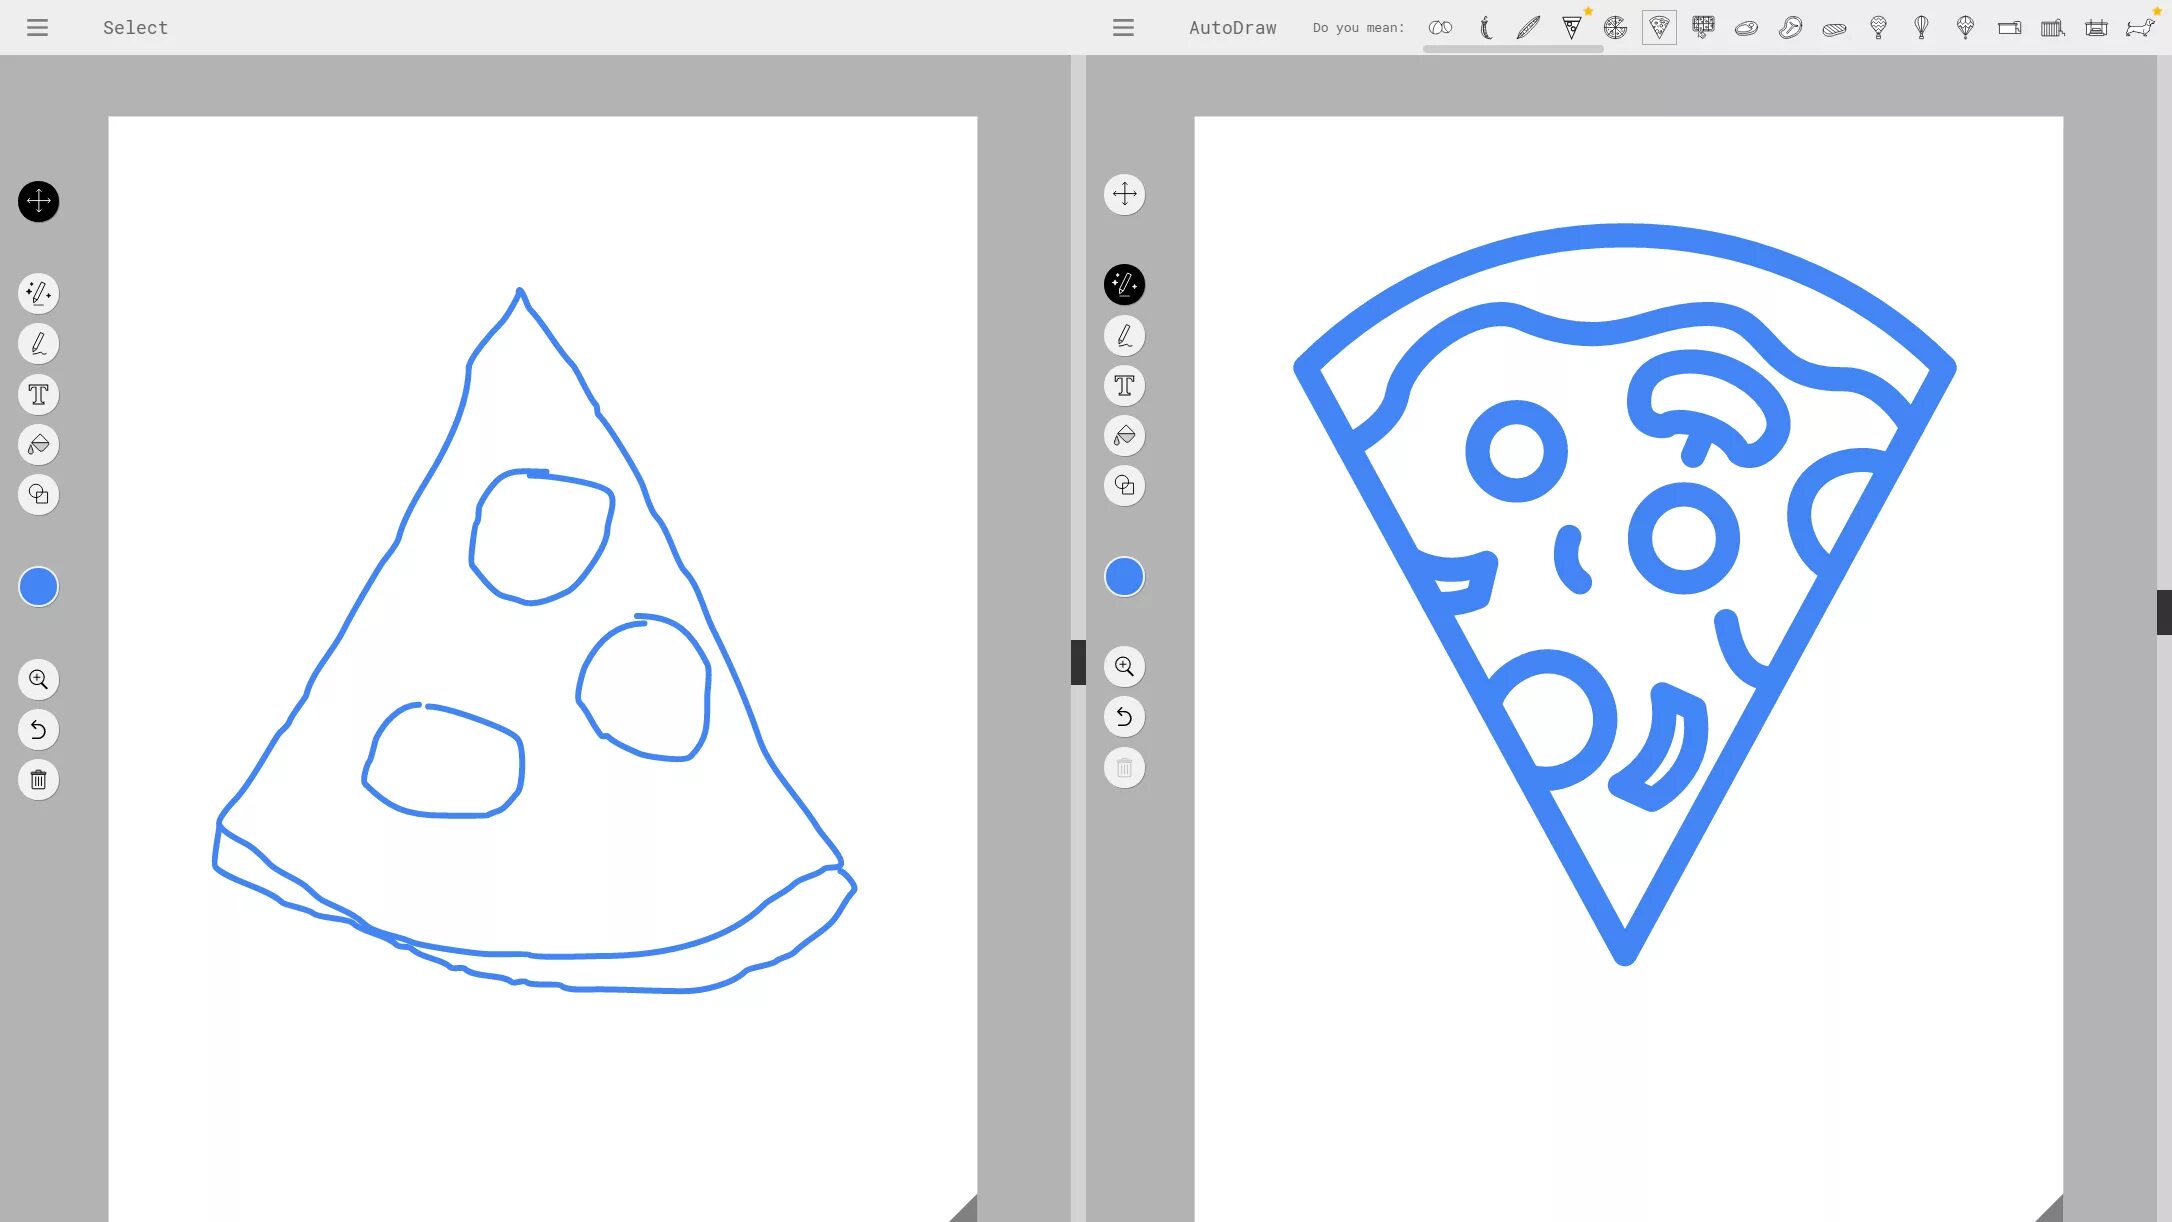The image size is (2172, 1222).
Task: Activate the Fill bucket tool in left panel
Action: [x=38, y=444]
